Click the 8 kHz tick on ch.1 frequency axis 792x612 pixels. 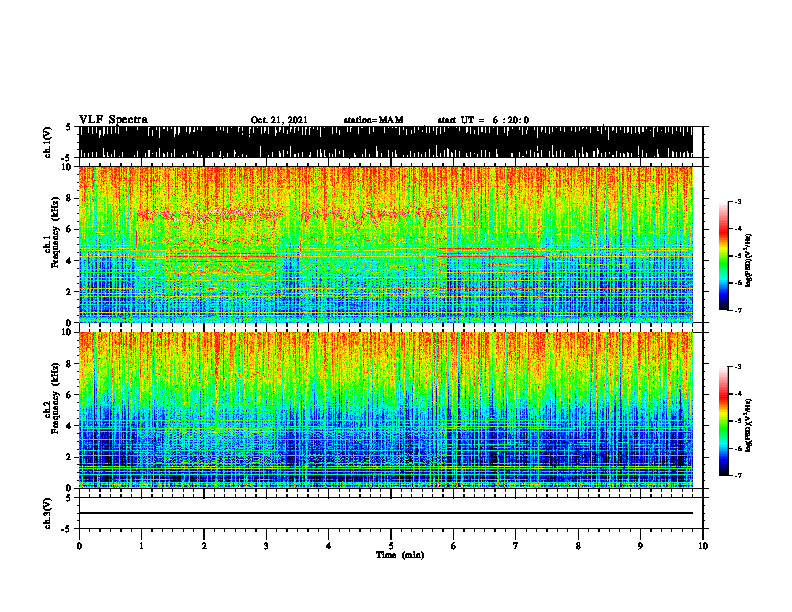(70, 198)
